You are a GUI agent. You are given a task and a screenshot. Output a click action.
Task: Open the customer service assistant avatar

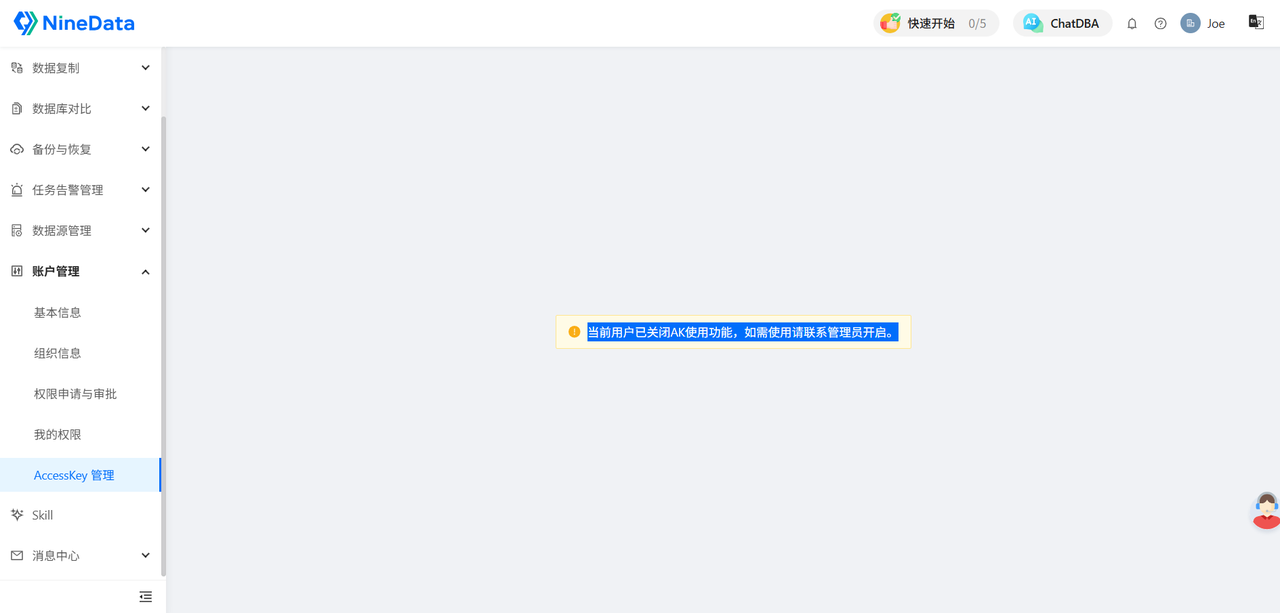(x=1266, y=510)
